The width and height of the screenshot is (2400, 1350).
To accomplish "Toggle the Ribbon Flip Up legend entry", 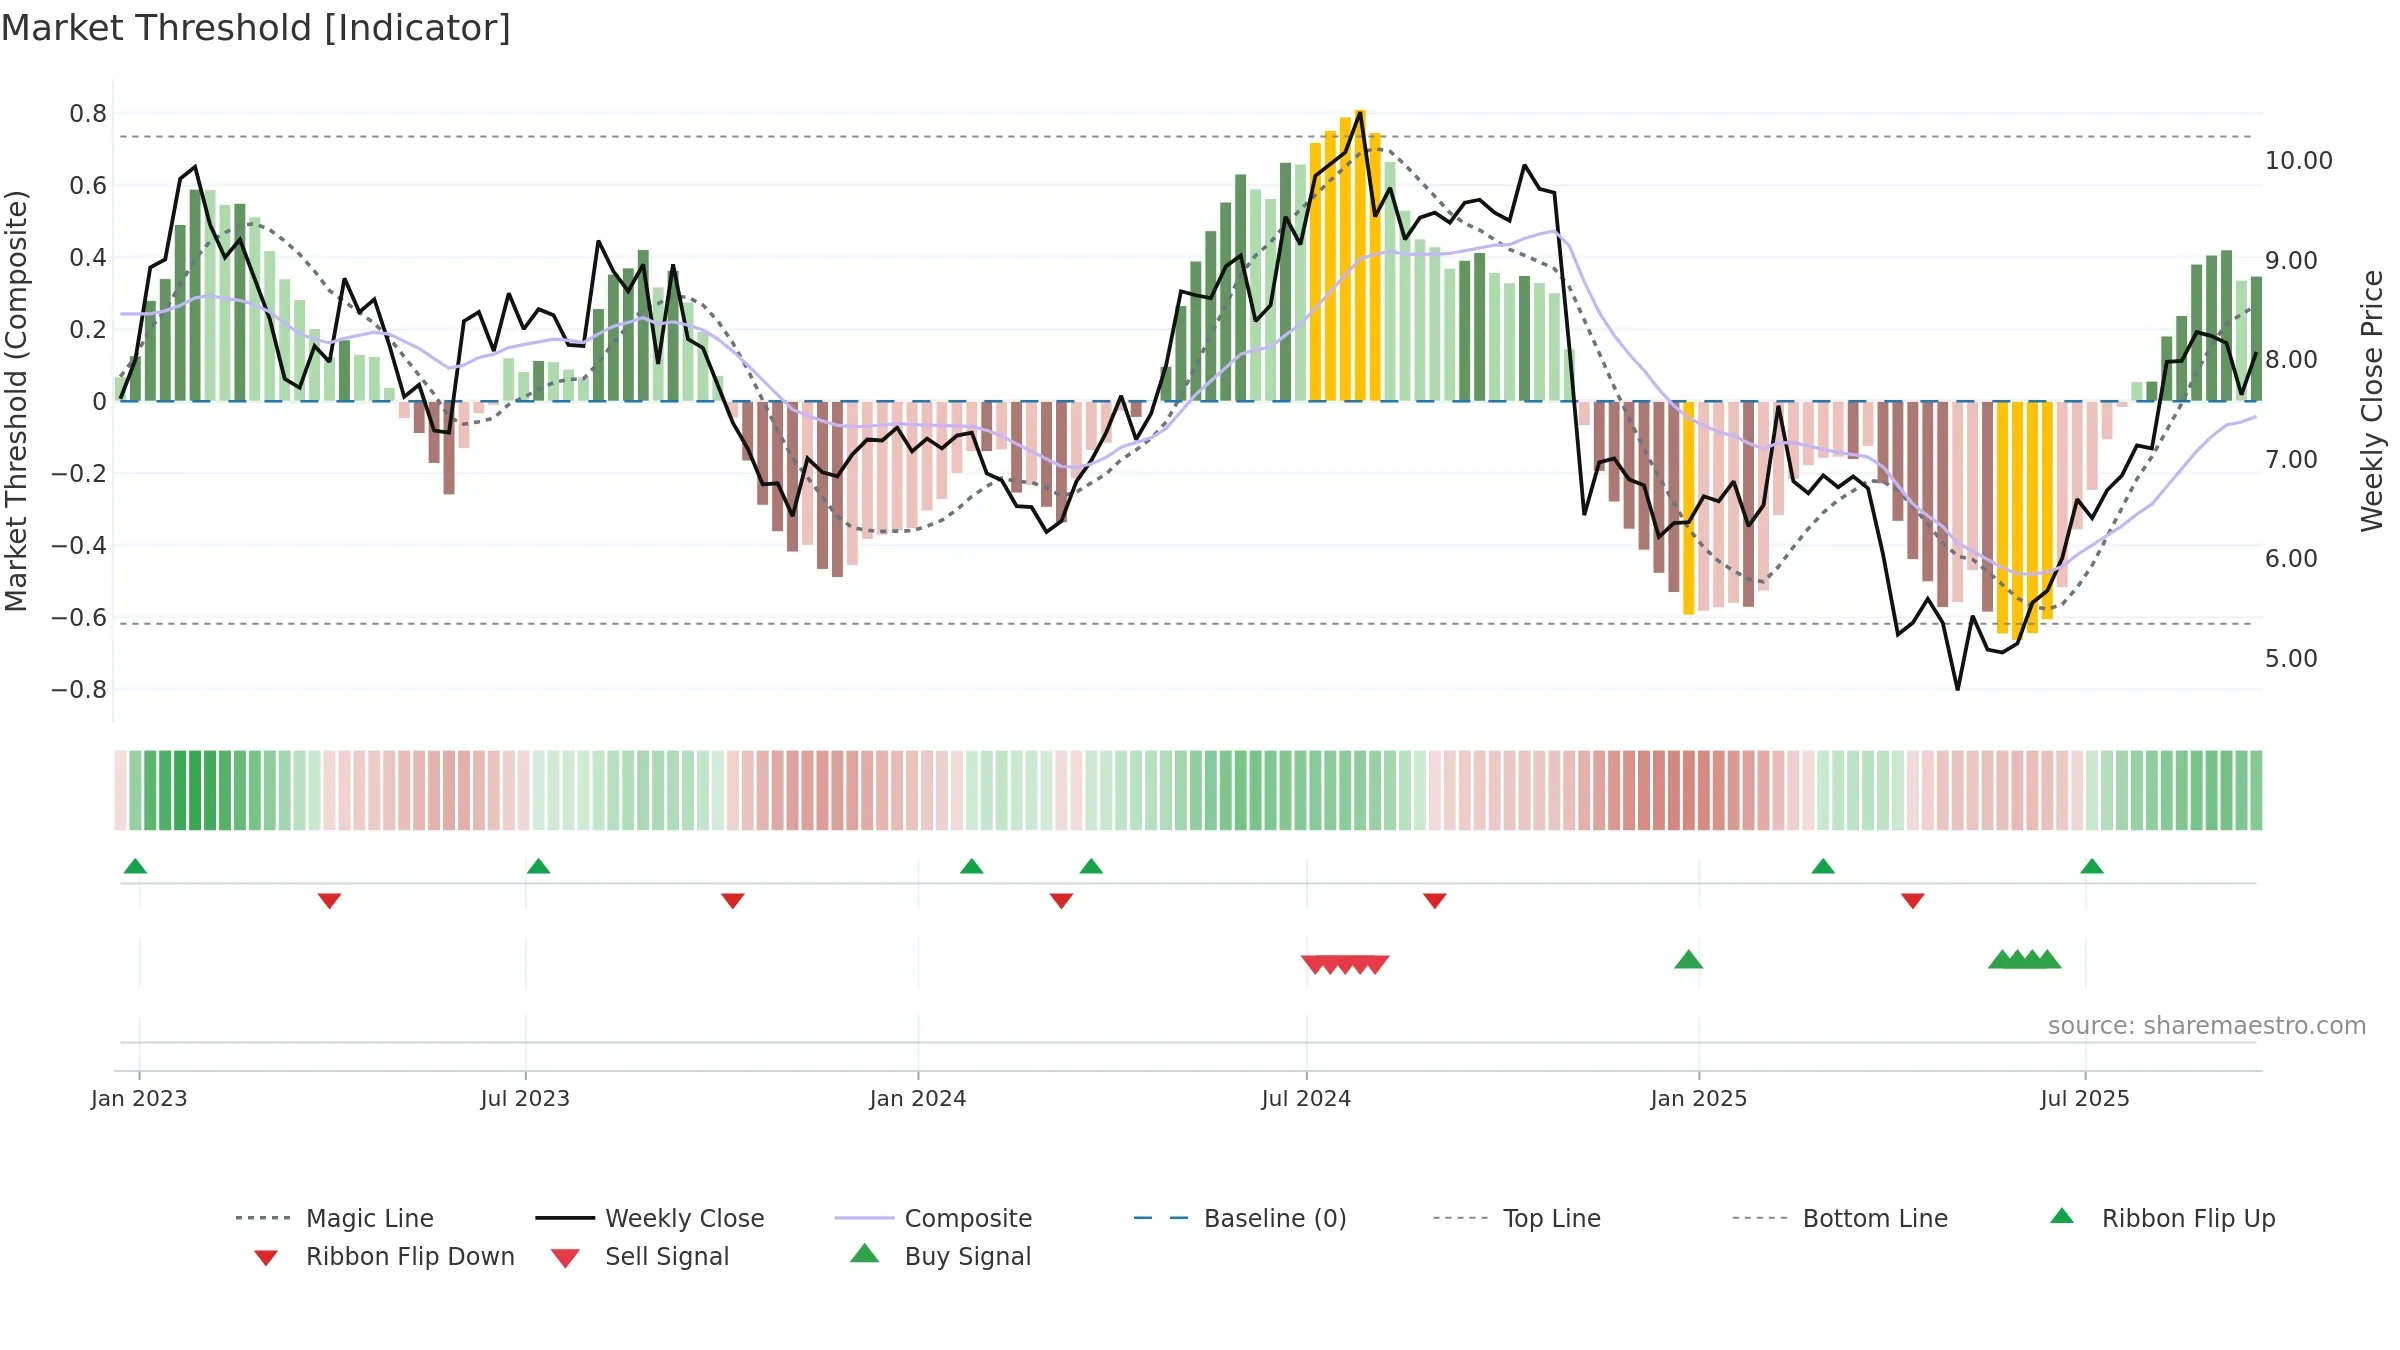I will tap(2162, 1218).
